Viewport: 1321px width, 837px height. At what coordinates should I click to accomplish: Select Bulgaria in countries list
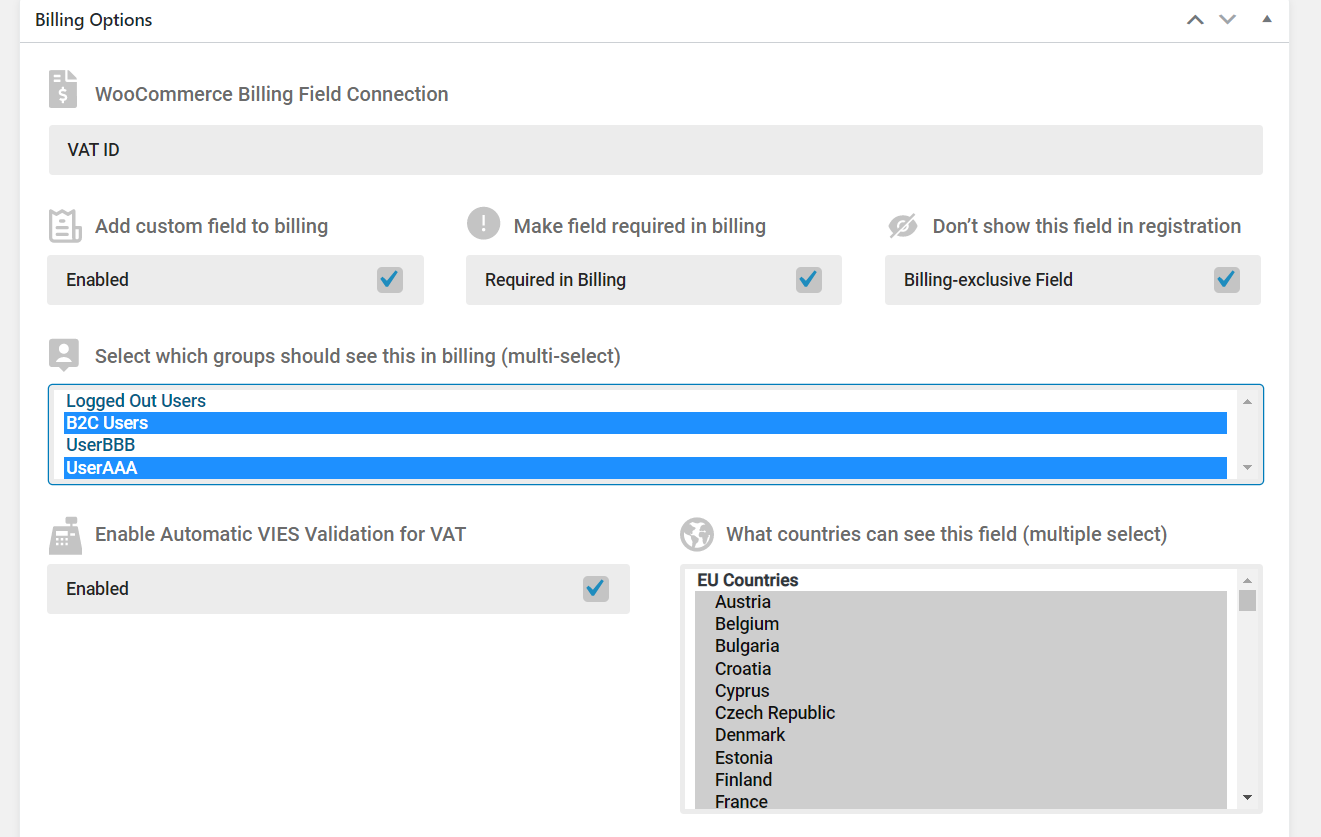coord(960,646)
